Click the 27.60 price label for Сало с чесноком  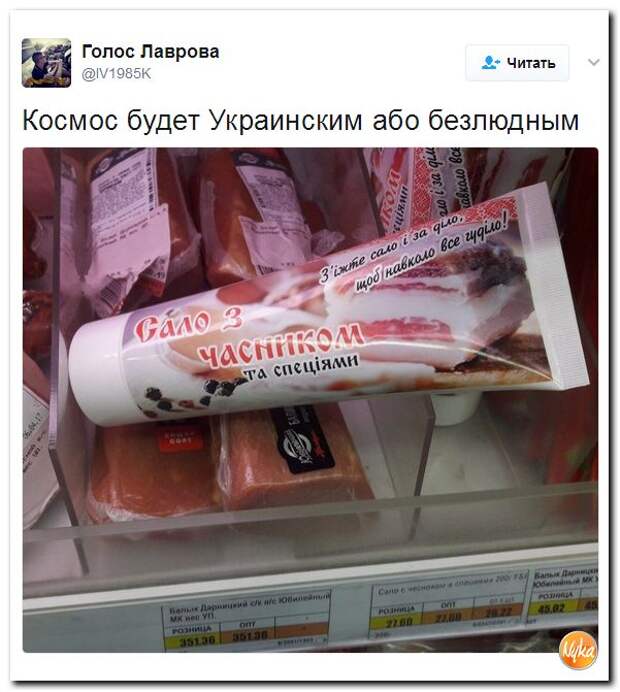395,622
